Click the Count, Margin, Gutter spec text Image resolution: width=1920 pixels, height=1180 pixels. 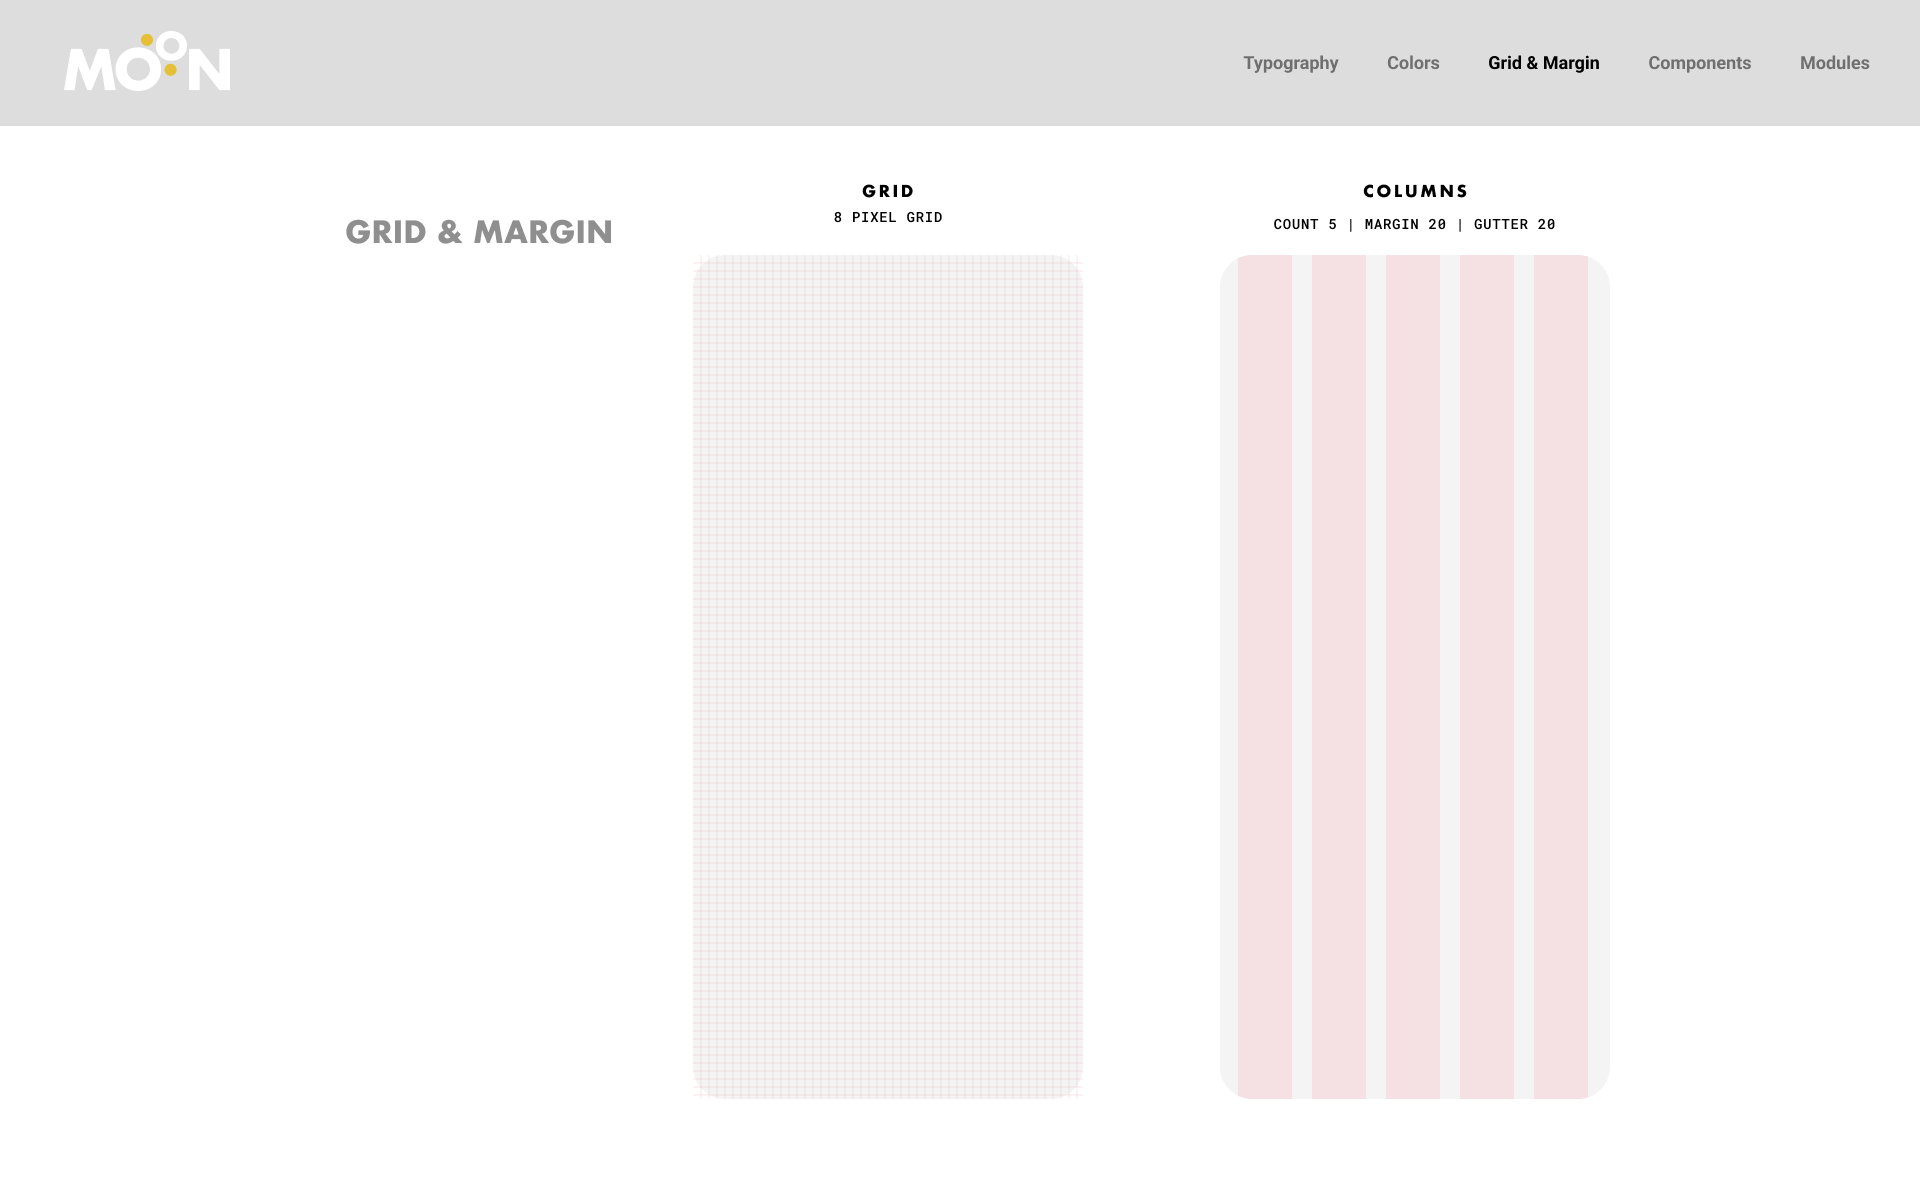[1414, 224]
